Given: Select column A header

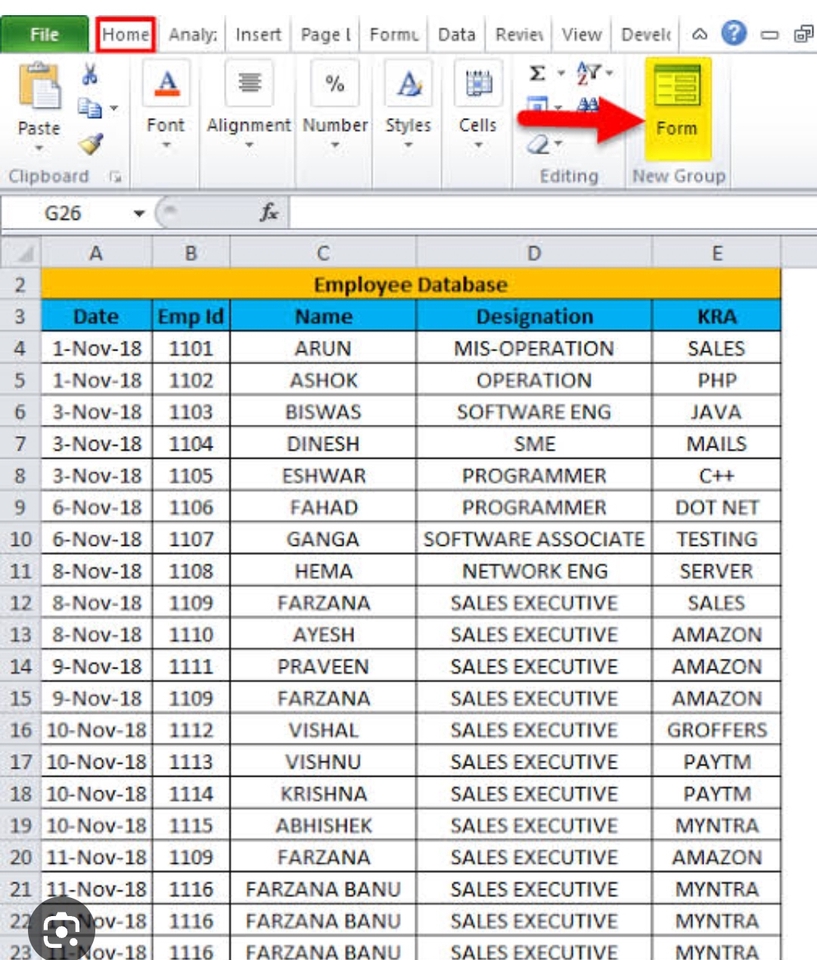Looking at the screenshot, I should tap(96, 253).
